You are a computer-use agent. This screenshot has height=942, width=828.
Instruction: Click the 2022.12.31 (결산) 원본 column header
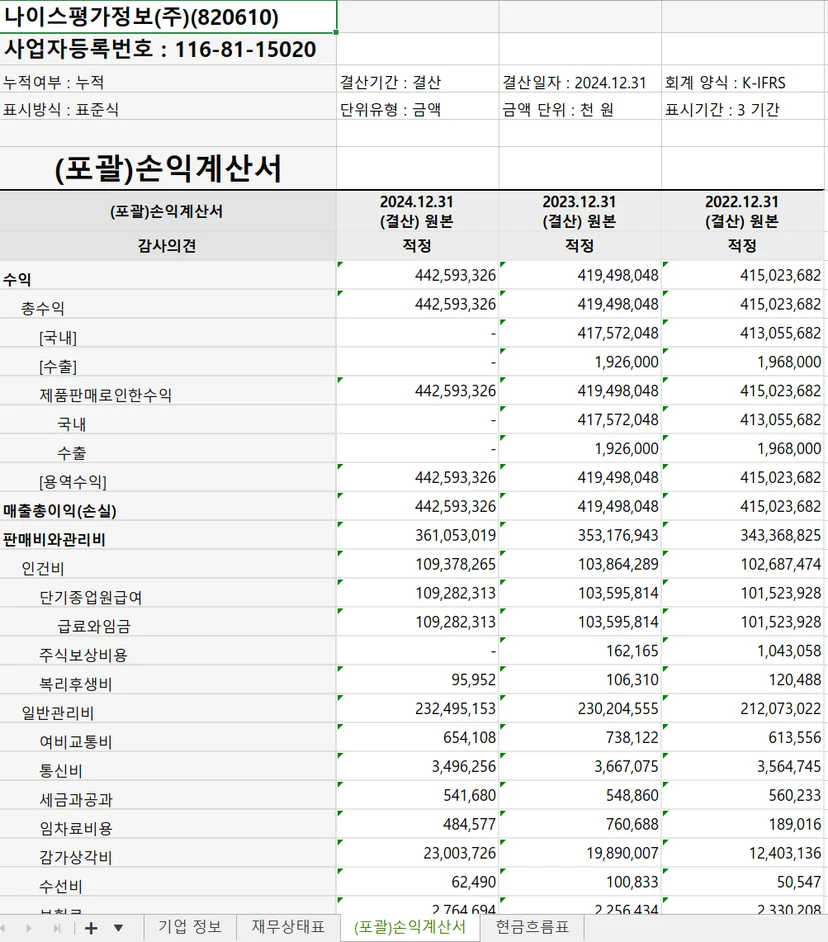743,211
